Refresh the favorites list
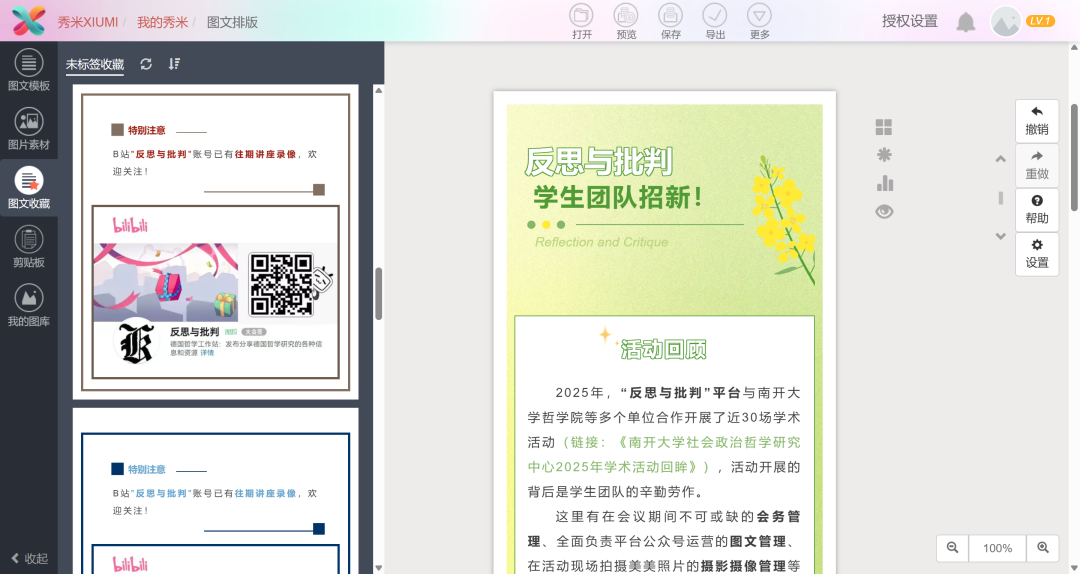 (x=146, y=64)
